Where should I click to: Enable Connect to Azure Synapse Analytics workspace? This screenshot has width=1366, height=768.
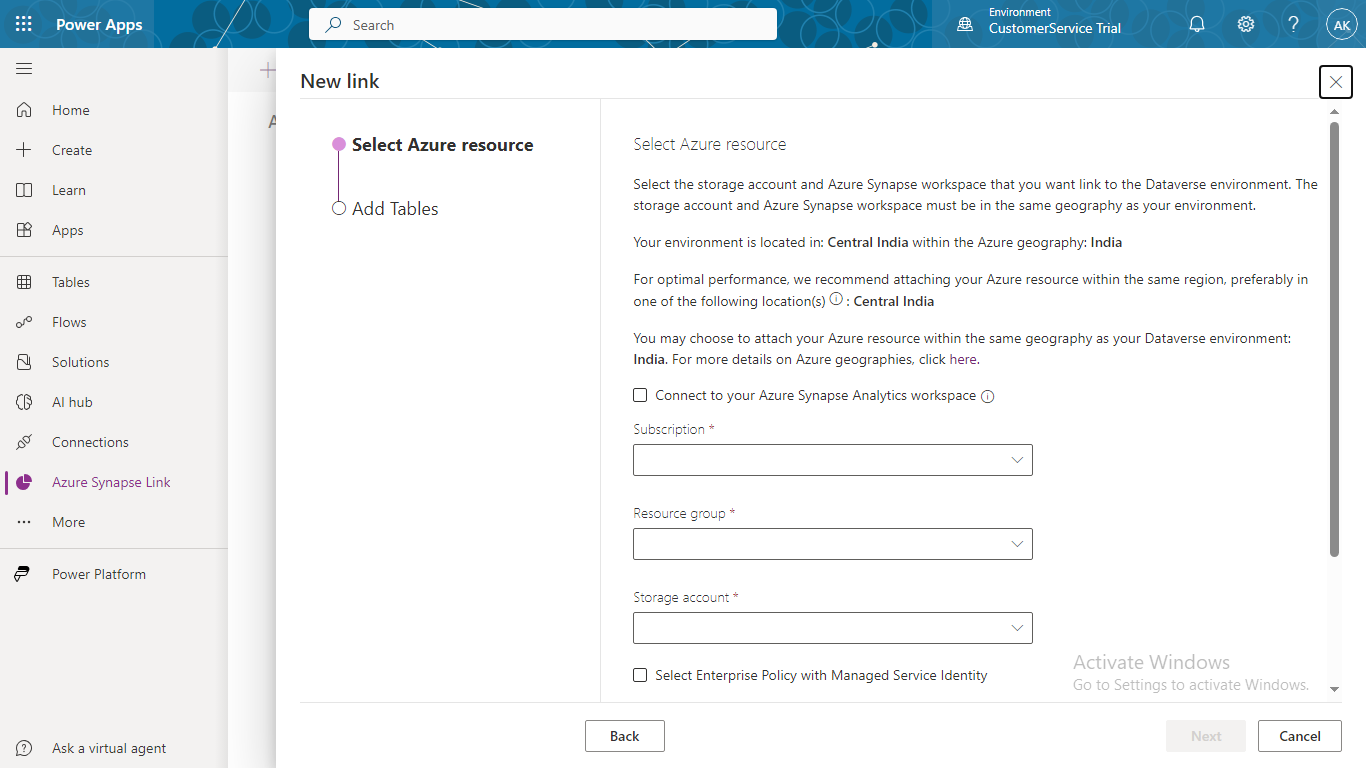coord(640,395)
